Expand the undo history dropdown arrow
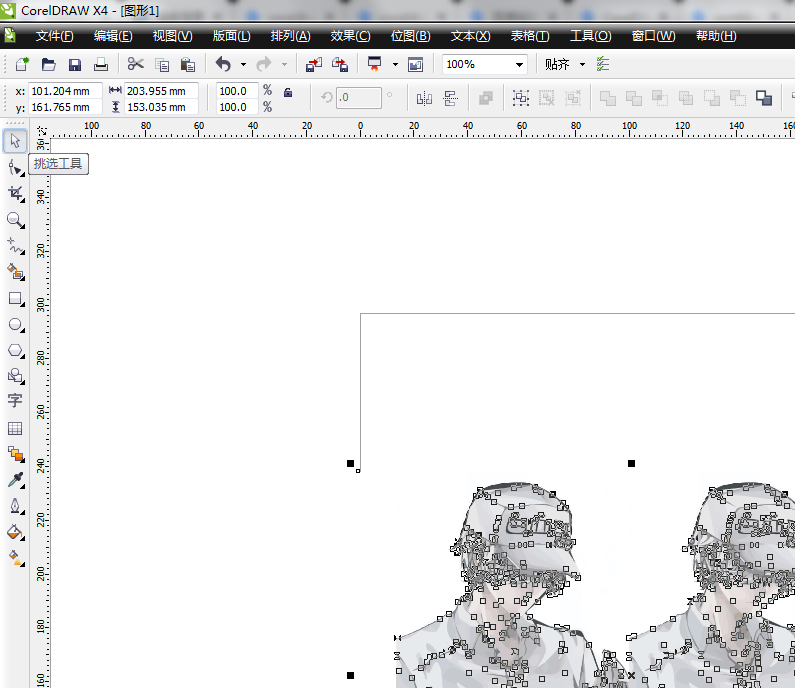This screenshot has height=688, width=795. coord(243,64)
